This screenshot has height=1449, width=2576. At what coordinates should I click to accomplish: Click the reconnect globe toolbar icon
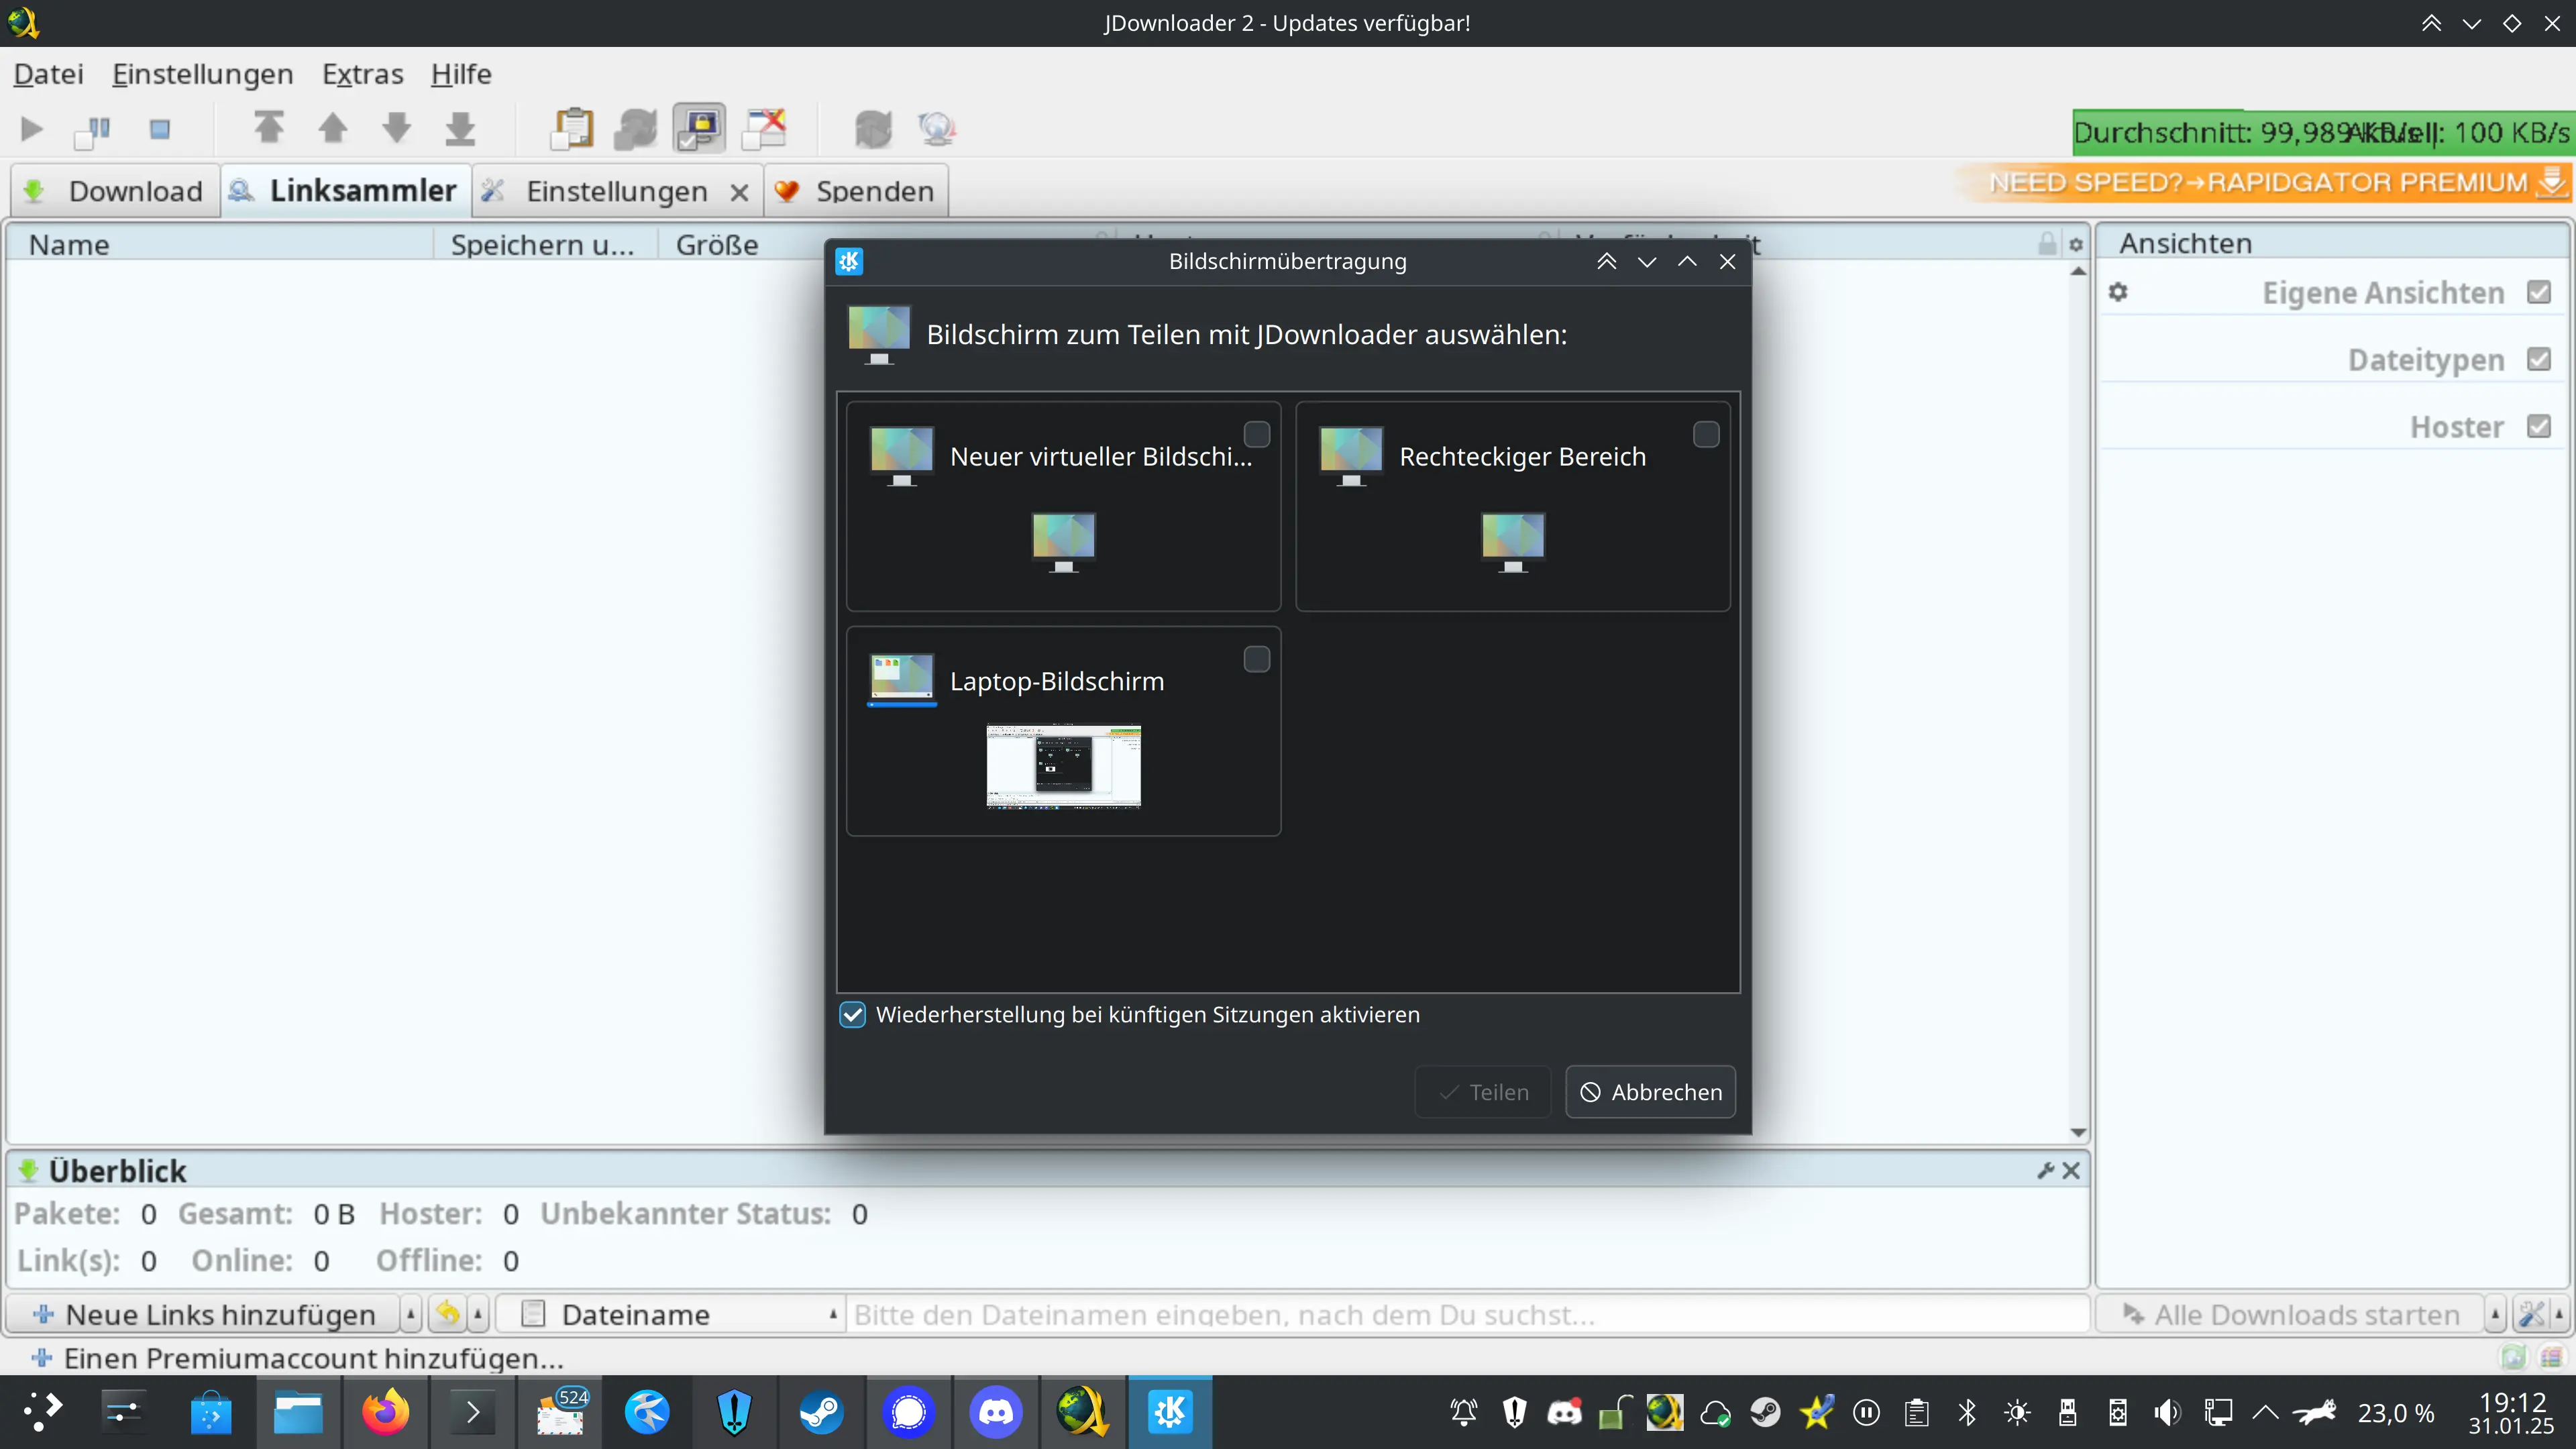pyautogui.click(x=936, y=129)
